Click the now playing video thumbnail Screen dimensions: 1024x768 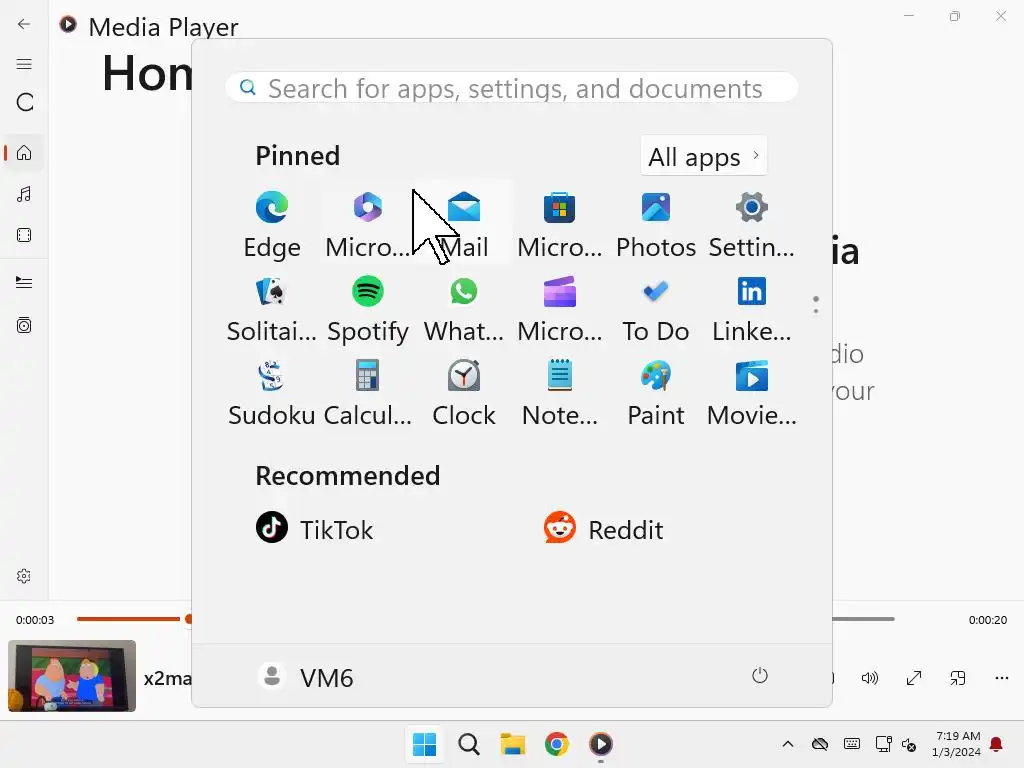72,676
